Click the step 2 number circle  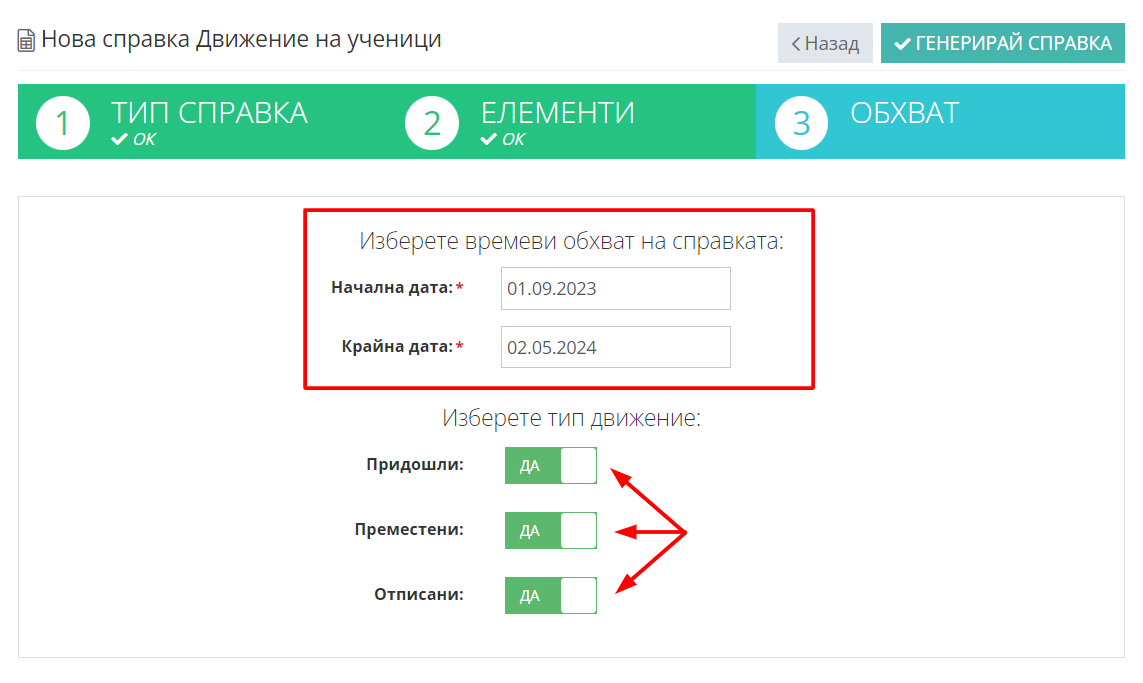pyautogui.click(x=432, y=123)
